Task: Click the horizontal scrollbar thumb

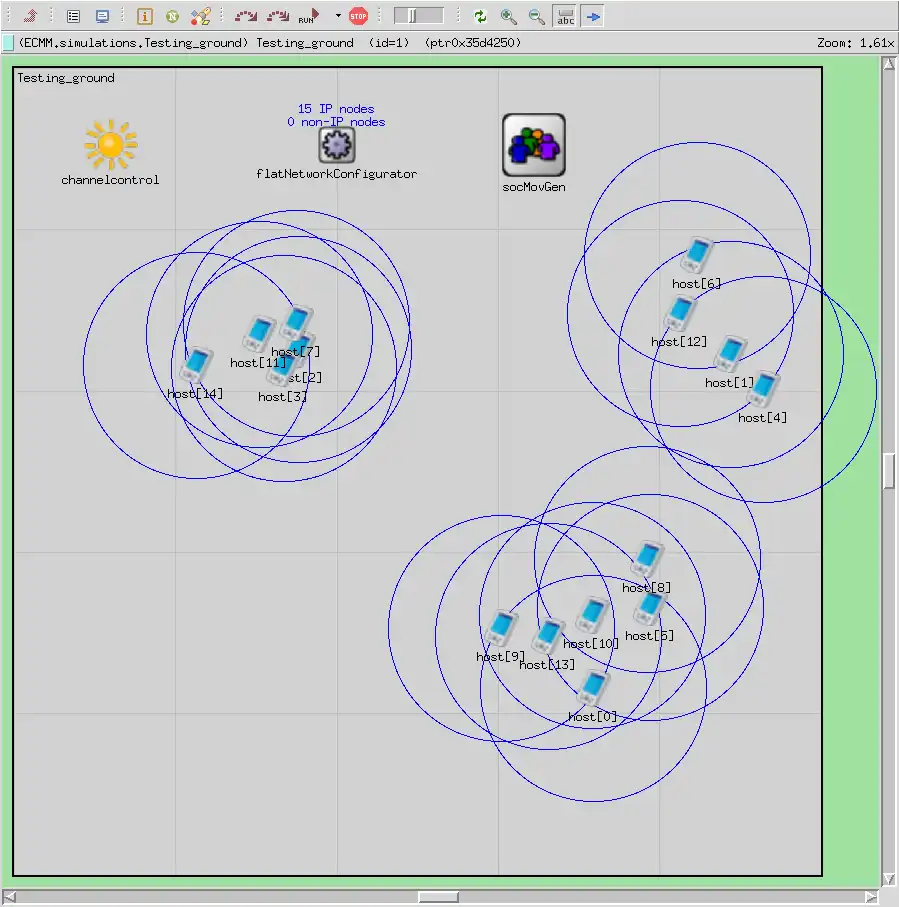Action: click(439, 897)
